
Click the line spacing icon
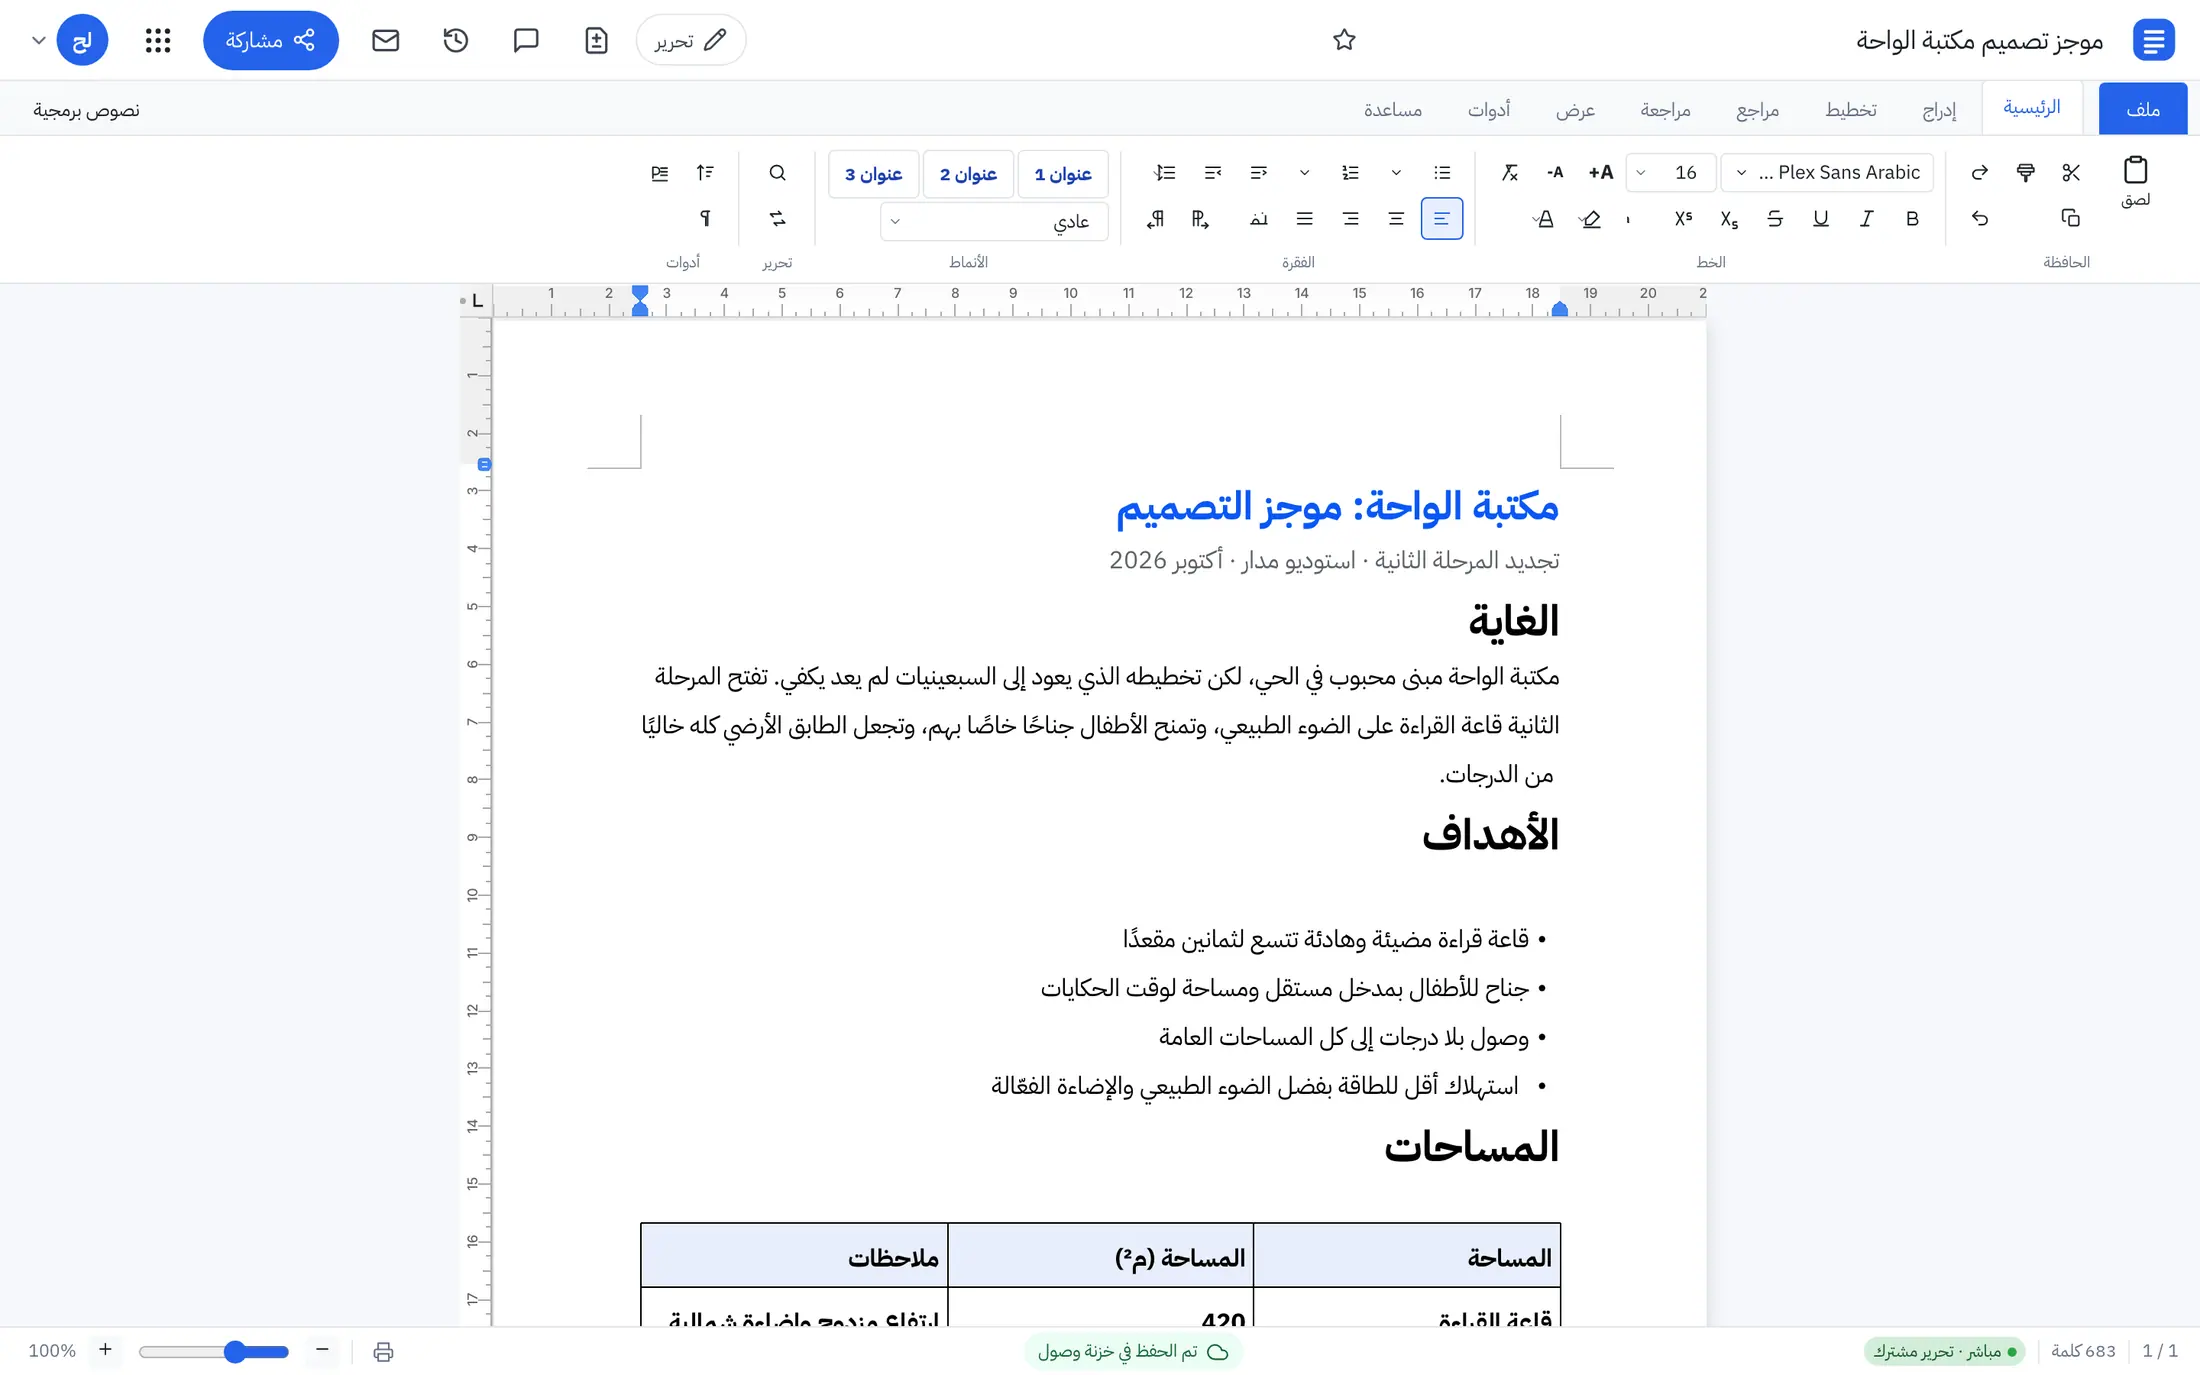click(x=1165, y=173)
